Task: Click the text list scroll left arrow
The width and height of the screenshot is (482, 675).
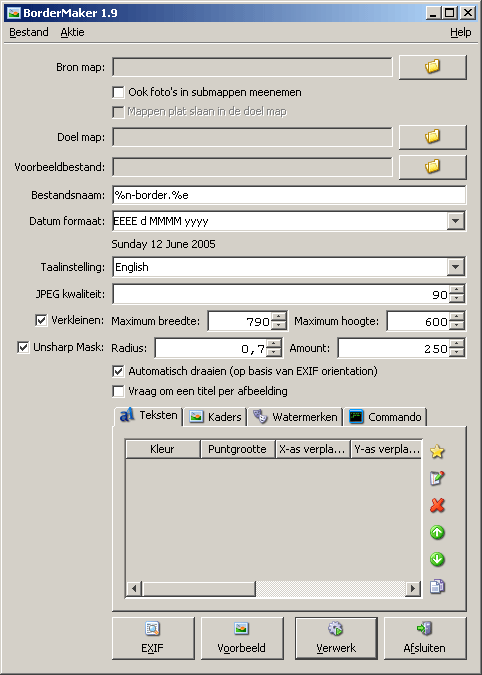Action: [134, 588]
